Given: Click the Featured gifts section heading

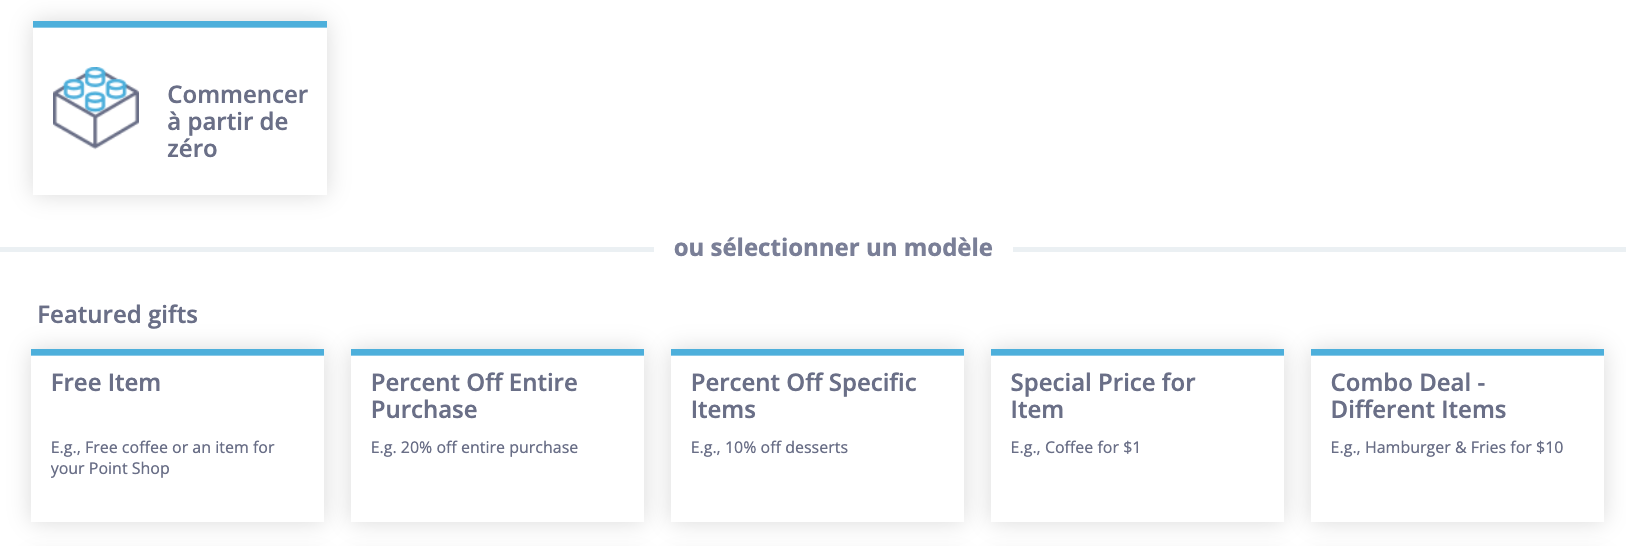Looking at the screenshot, I should (x=117, y=314).
